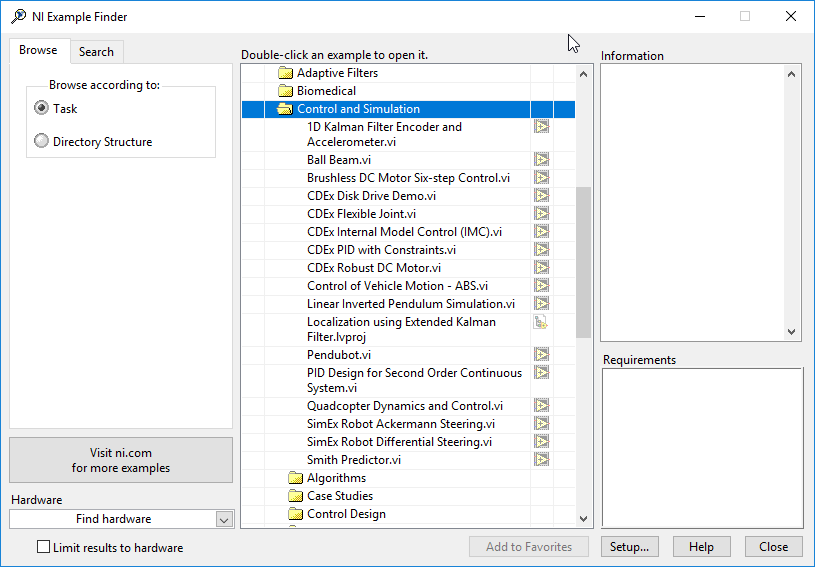The height and width of the screenshot is (567, 815).
Task: Click the Help button
Action: coord(701,547)
